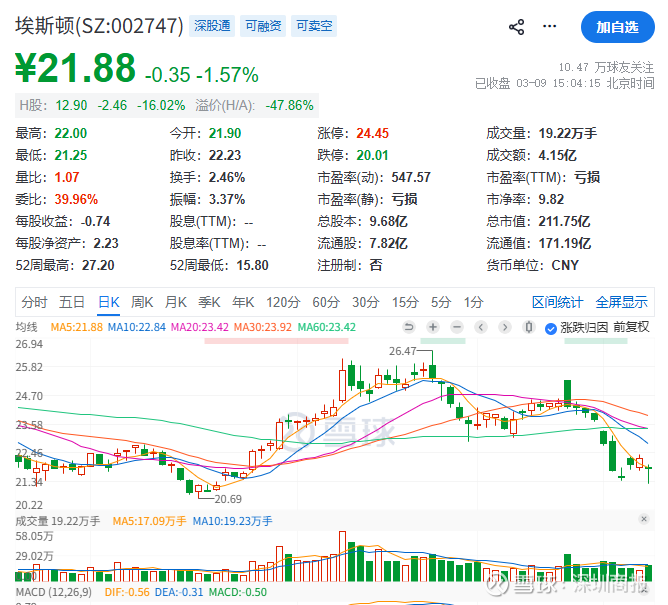Click the 市盈率(动) 547.57 value
This screenshot has width=668, height=605.
[x=411, y=177]
